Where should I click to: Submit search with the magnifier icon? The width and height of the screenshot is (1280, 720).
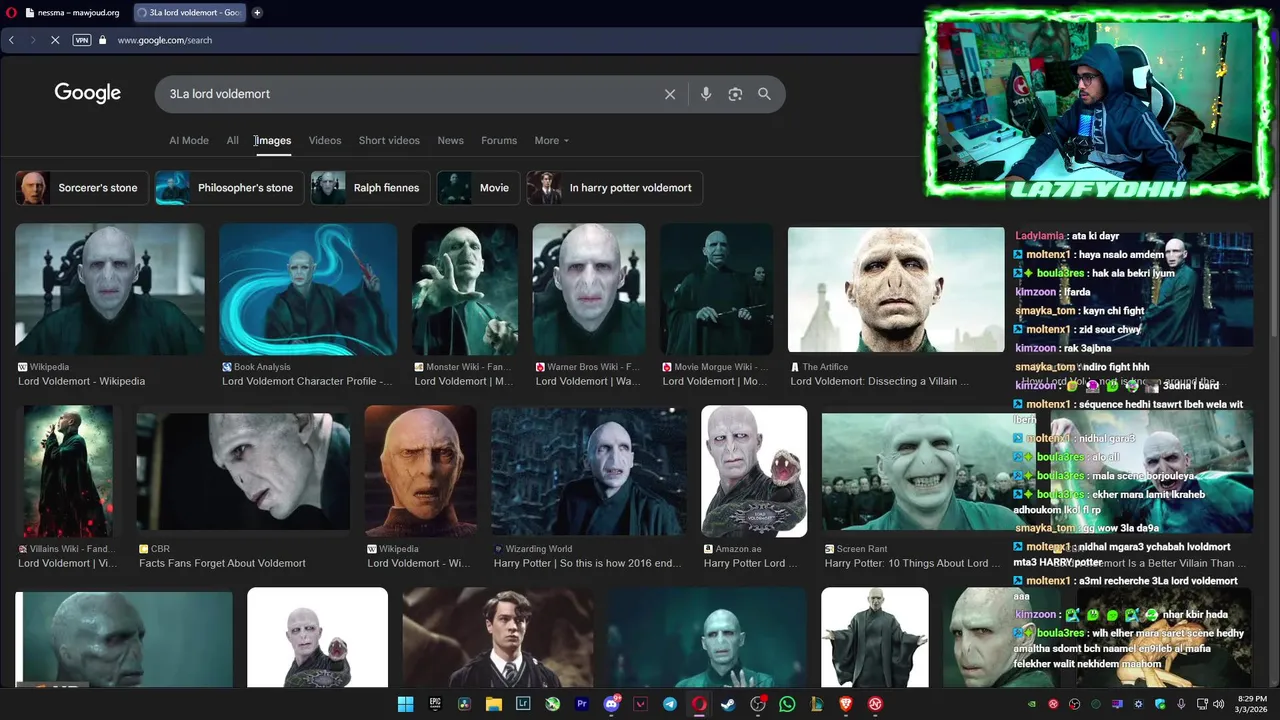[764, 94]
